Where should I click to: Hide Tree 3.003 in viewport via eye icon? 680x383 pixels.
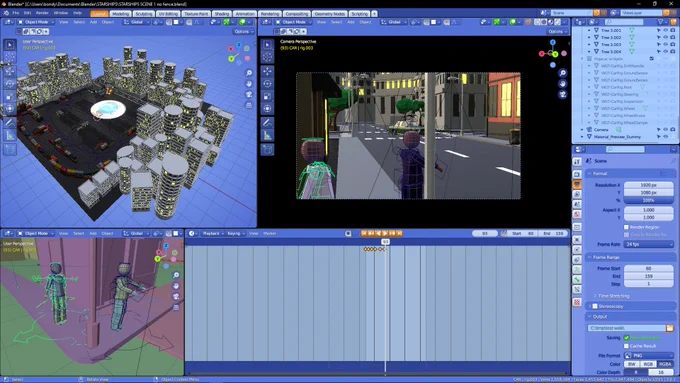[665, 44]
